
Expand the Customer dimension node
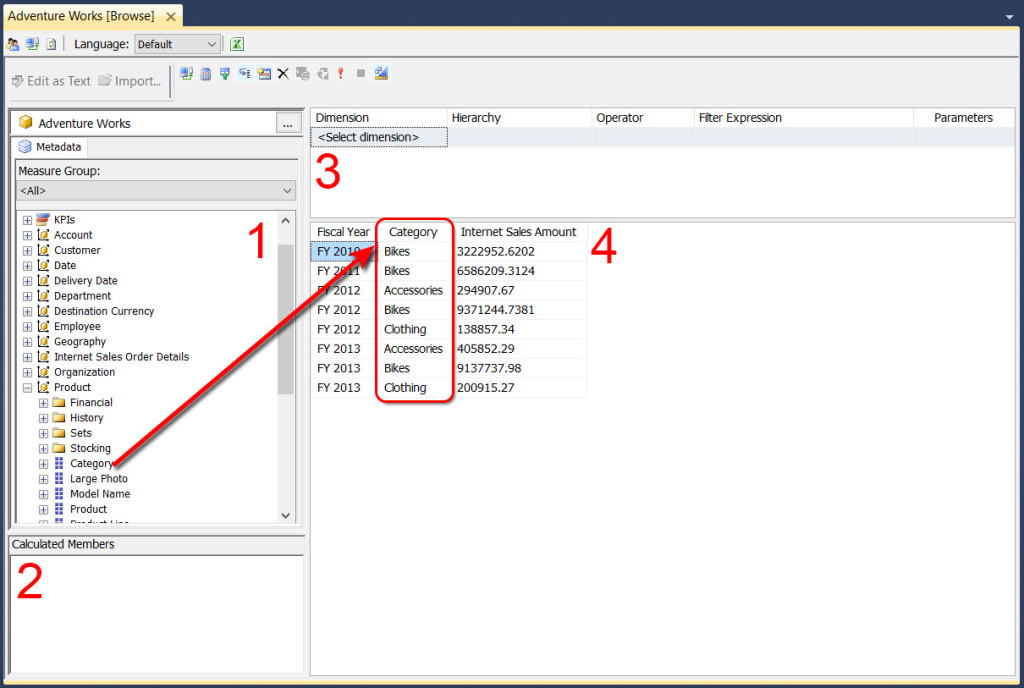click(28, 251)
